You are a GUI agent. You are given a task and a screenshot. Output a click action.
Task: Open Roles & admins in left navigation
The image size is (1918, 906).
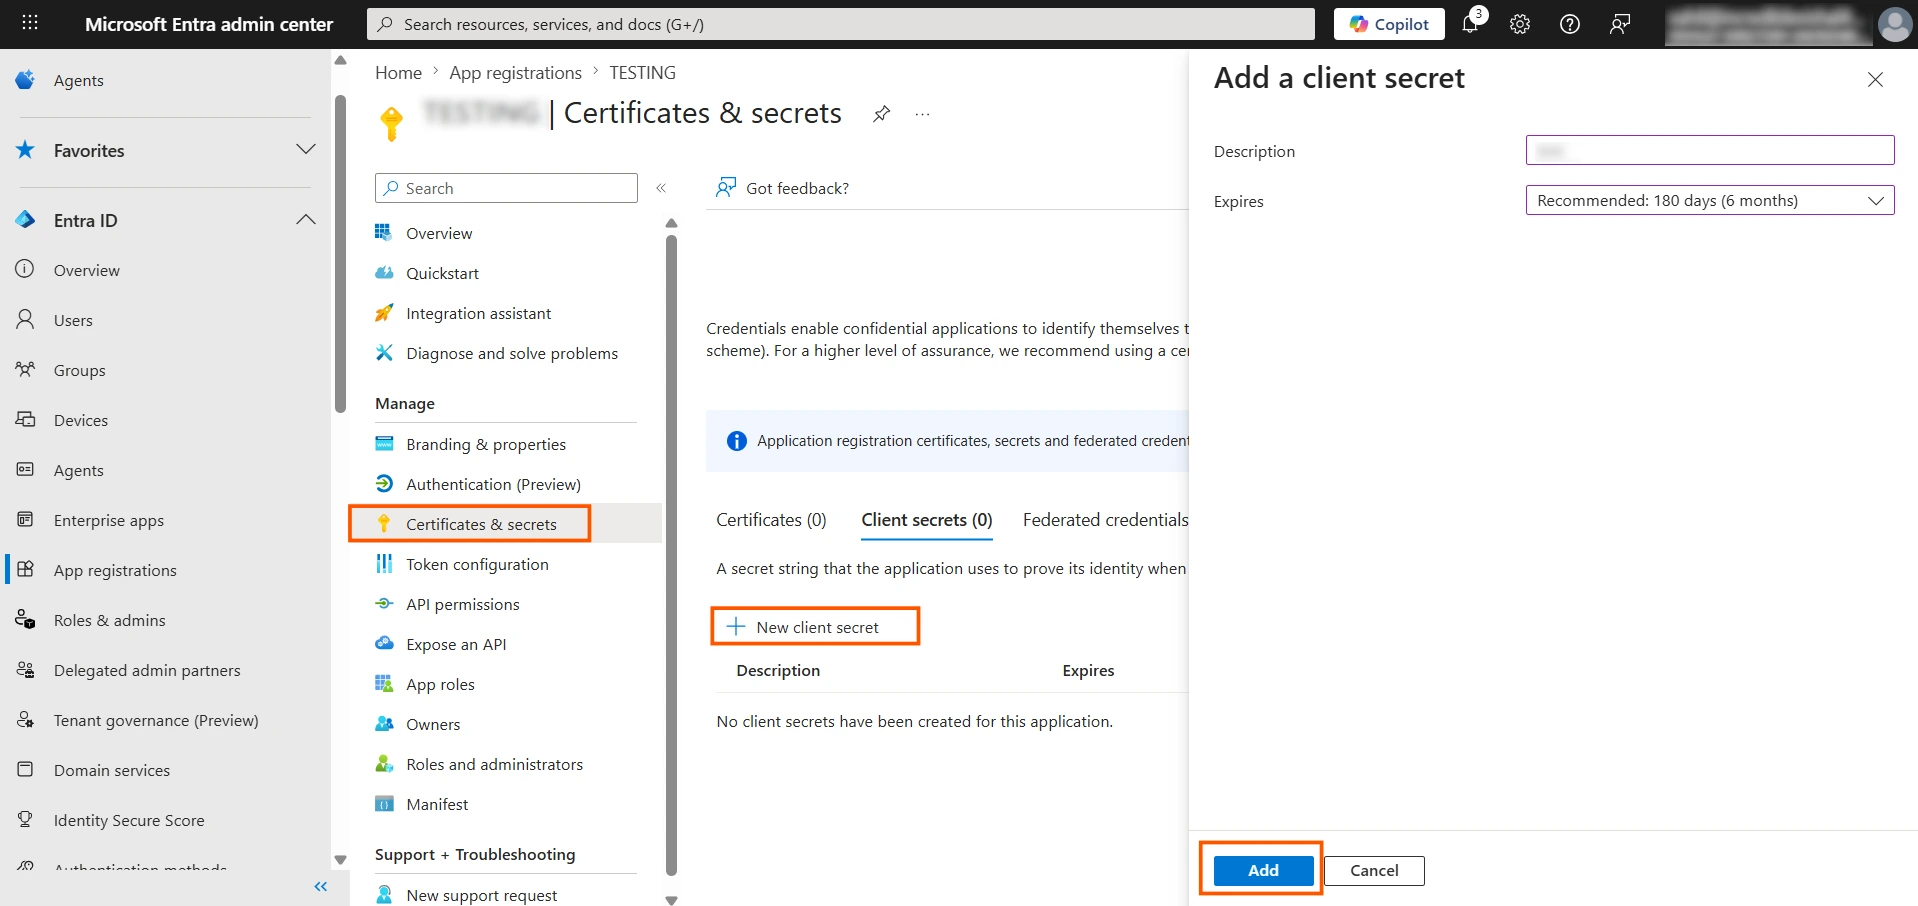(109, 620)
